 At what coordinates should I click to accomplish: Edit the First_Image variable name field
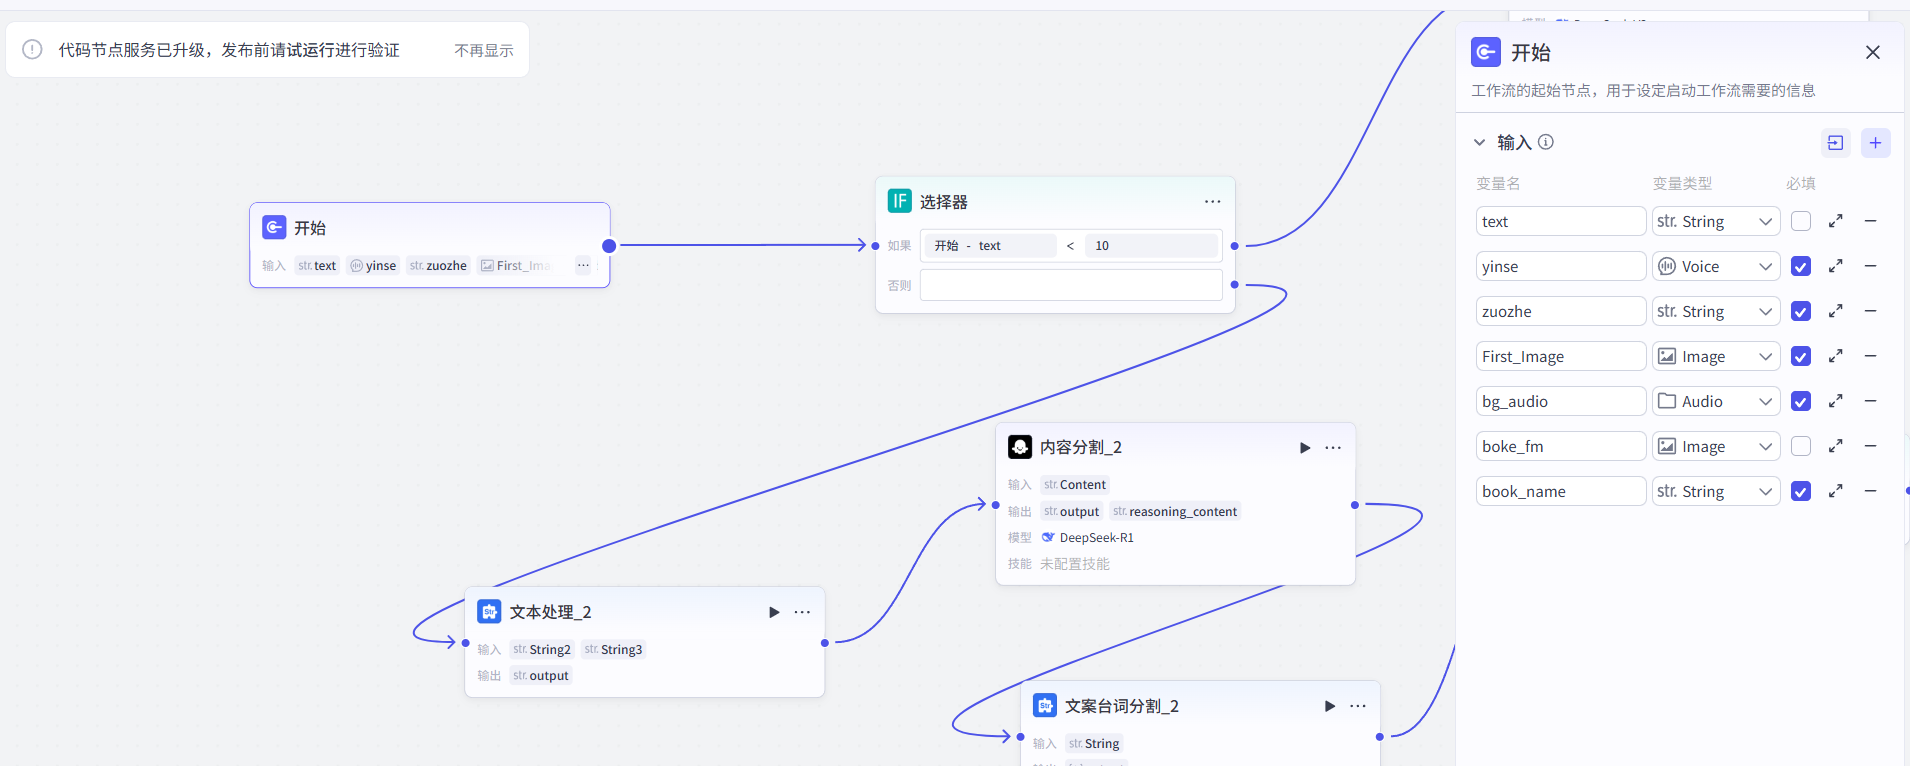[1560, 356]
